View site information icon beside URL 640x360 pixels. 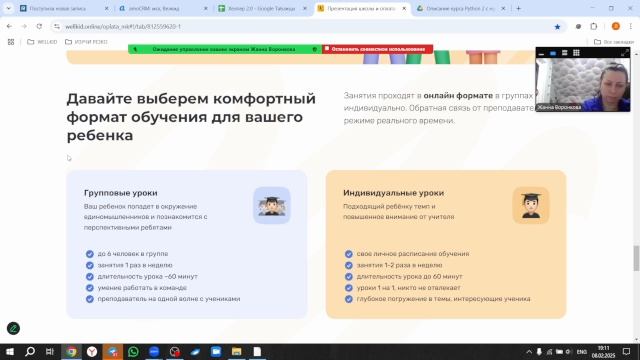57,27
